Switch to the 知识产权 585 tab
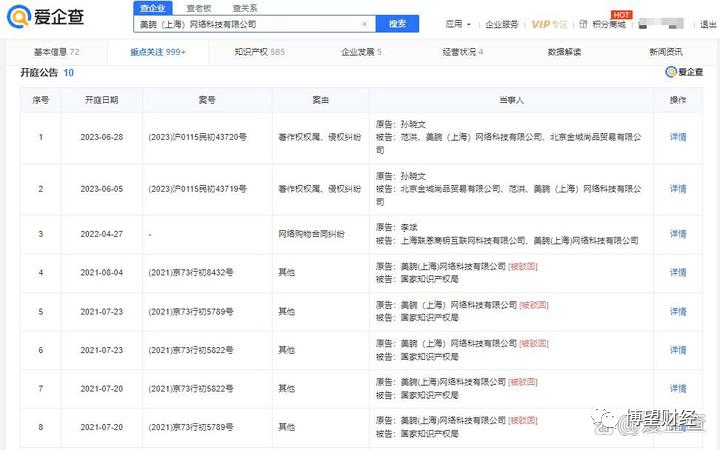Screen dimensions: 720x450 point(259,51)
